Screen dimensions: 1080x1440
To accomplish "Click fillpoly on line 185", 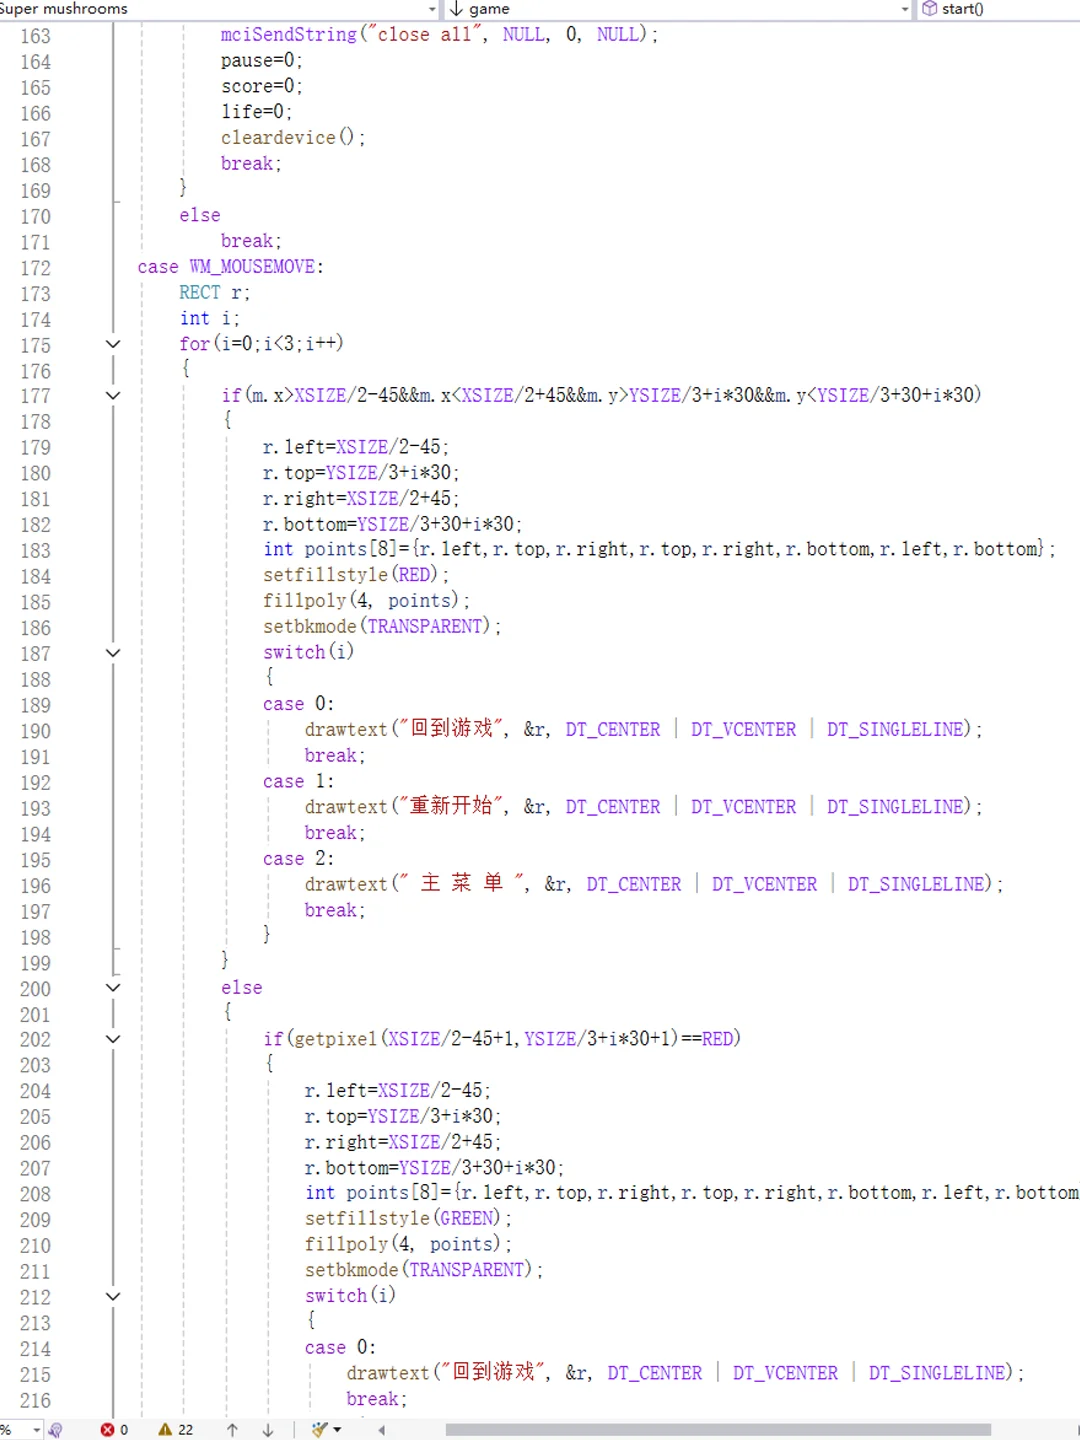I will pyautogui.click(x=304, y=601).
